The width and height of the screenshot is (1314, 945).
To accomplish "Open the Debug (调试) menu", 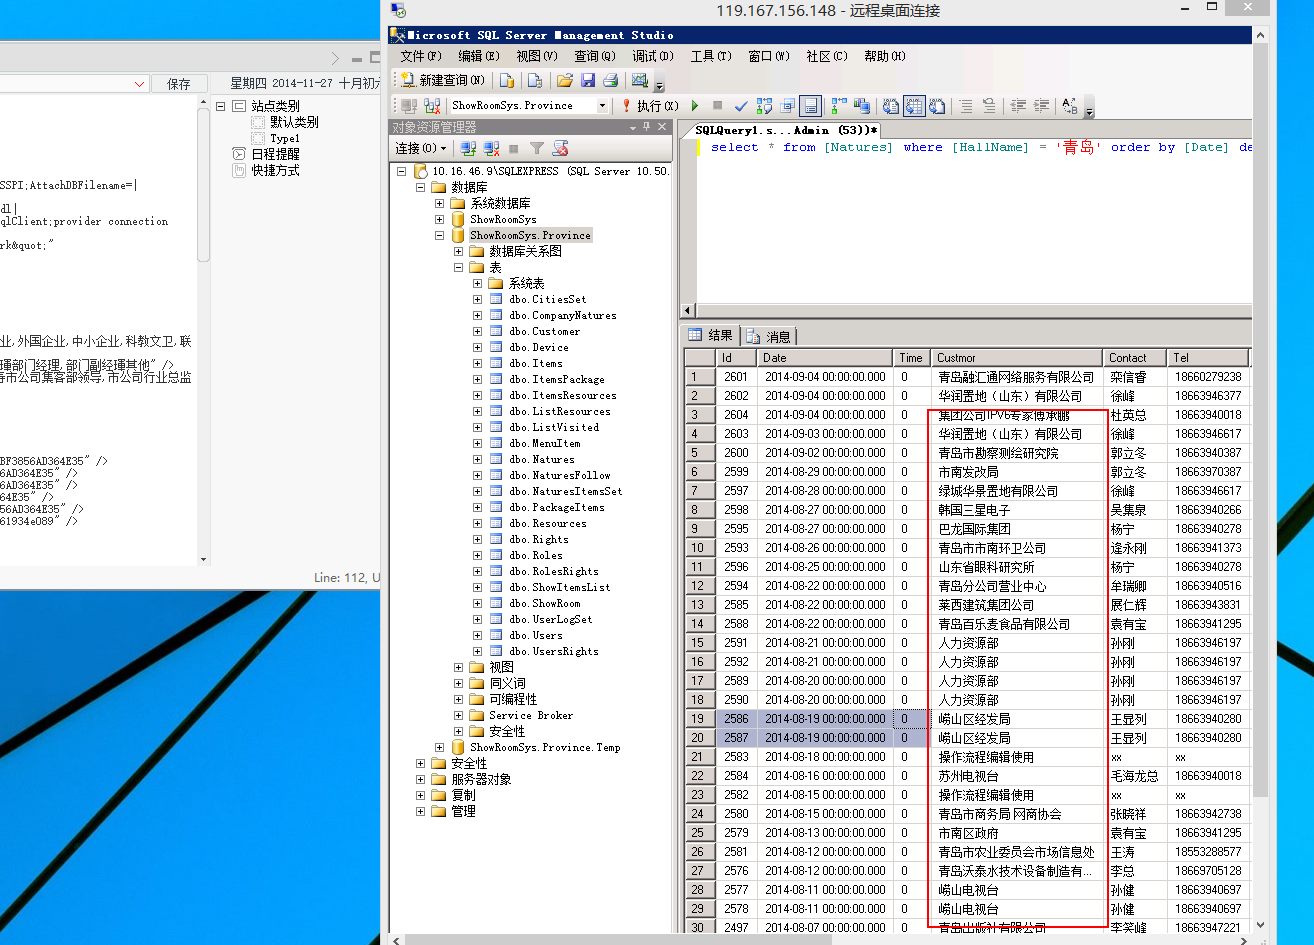I will tap(653, 56).
